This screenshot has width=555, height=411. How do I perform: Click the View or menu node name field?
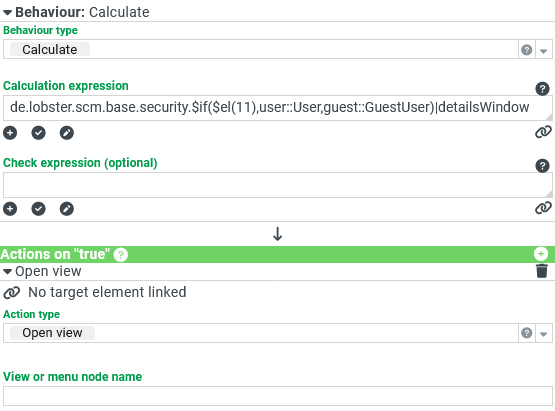(x=278, y=396)
